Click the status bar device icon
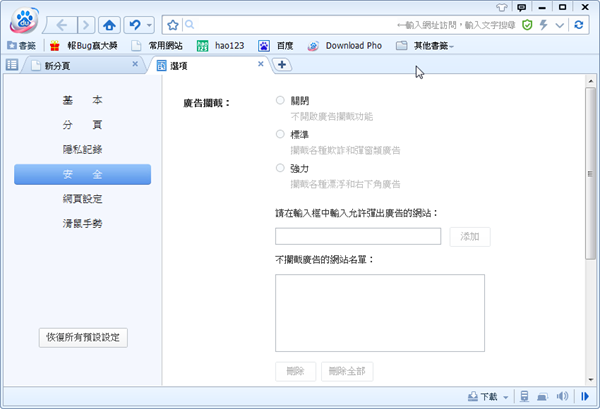600x409 pixels. (x=542, y=397)
